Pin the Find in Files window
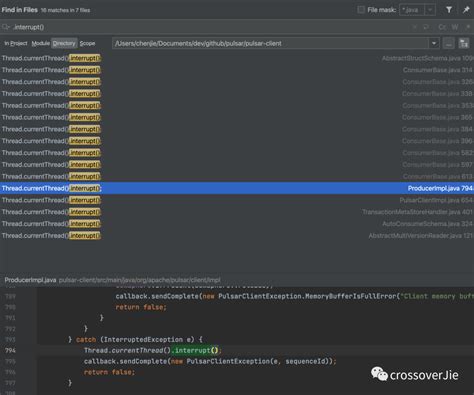Viewport: 474px width, 395px height. coord(466,10)
